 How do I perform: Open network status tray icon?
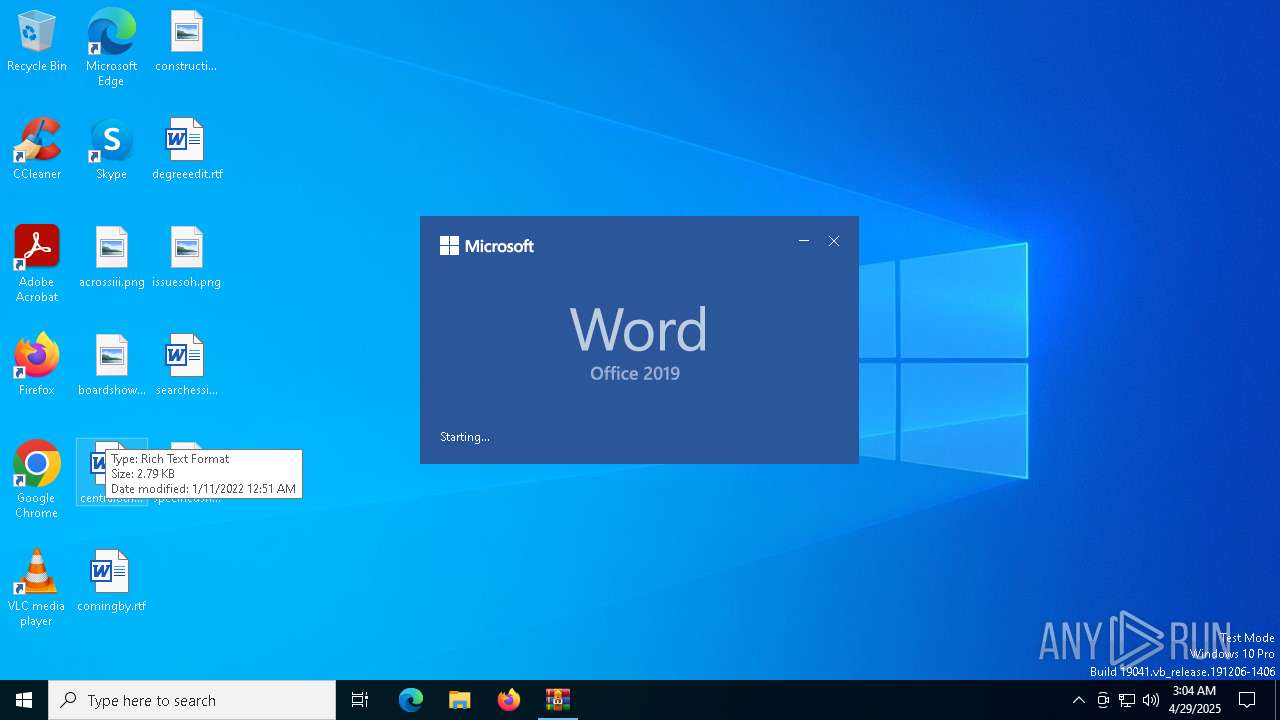[1127, 700]
